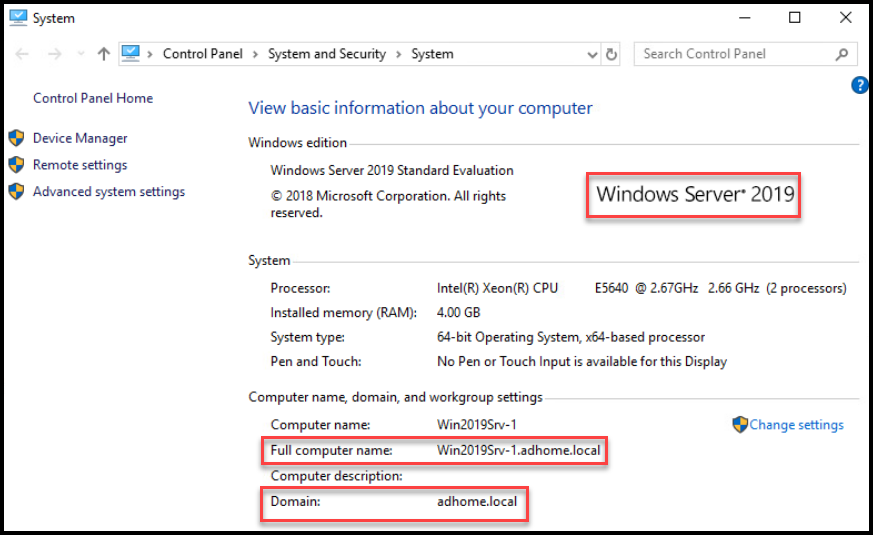Close the System window
873x535 pixels.
coord(846,18)
